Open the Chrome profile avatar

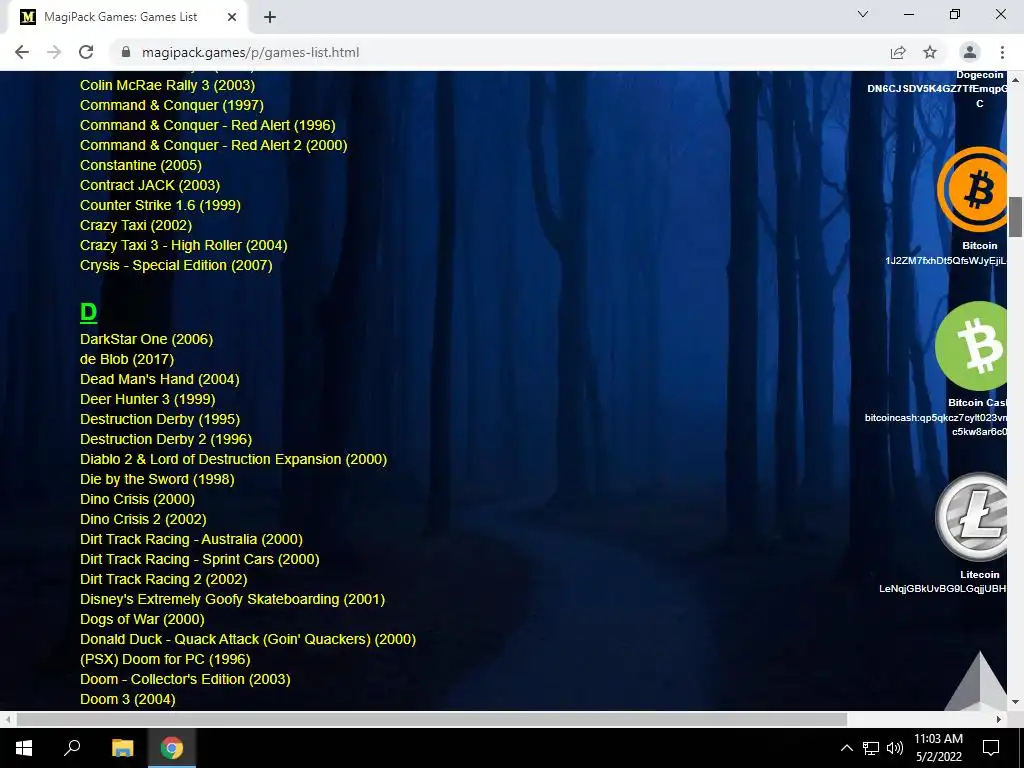(970, 52)
